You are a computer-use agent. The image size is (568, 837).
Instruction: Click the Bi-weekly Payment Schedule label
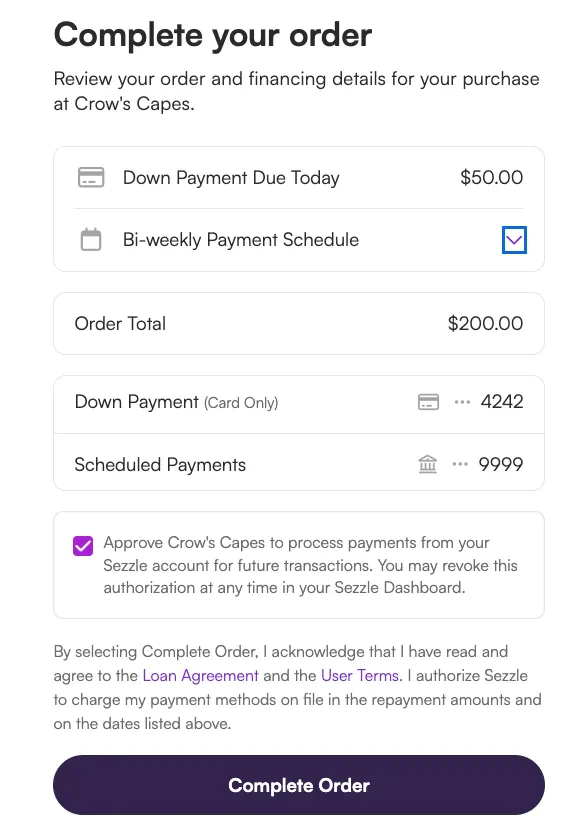[241, 240]
